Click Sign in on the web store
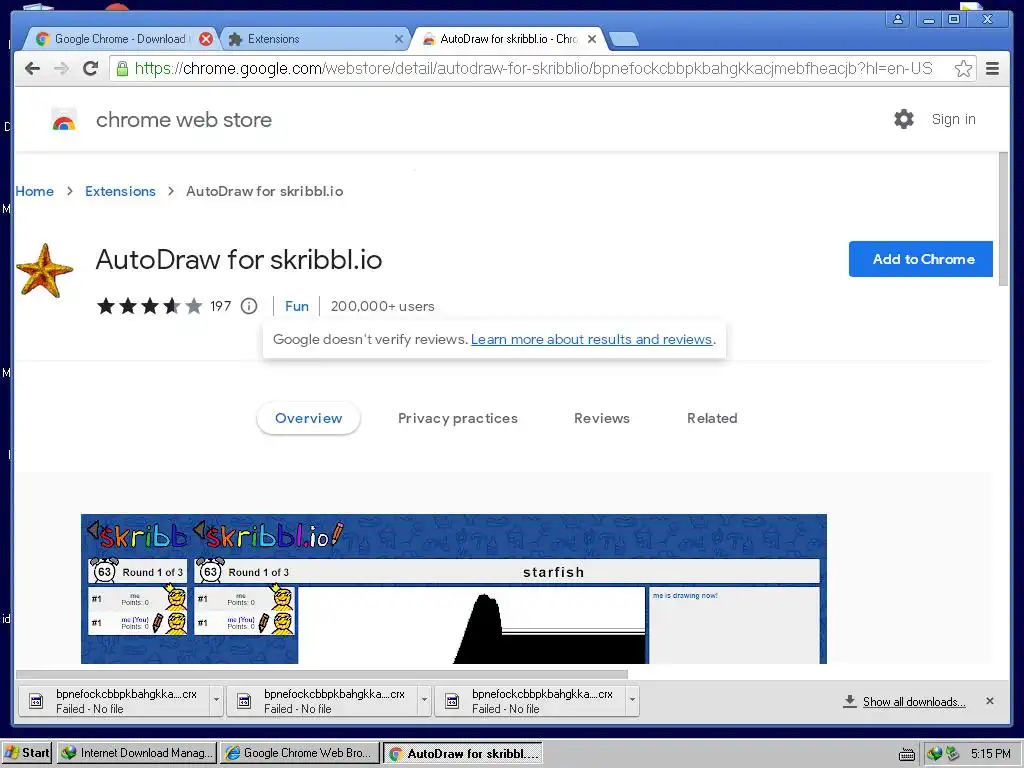The width and height of the screenshot is (1024, 768). (953, 119)
